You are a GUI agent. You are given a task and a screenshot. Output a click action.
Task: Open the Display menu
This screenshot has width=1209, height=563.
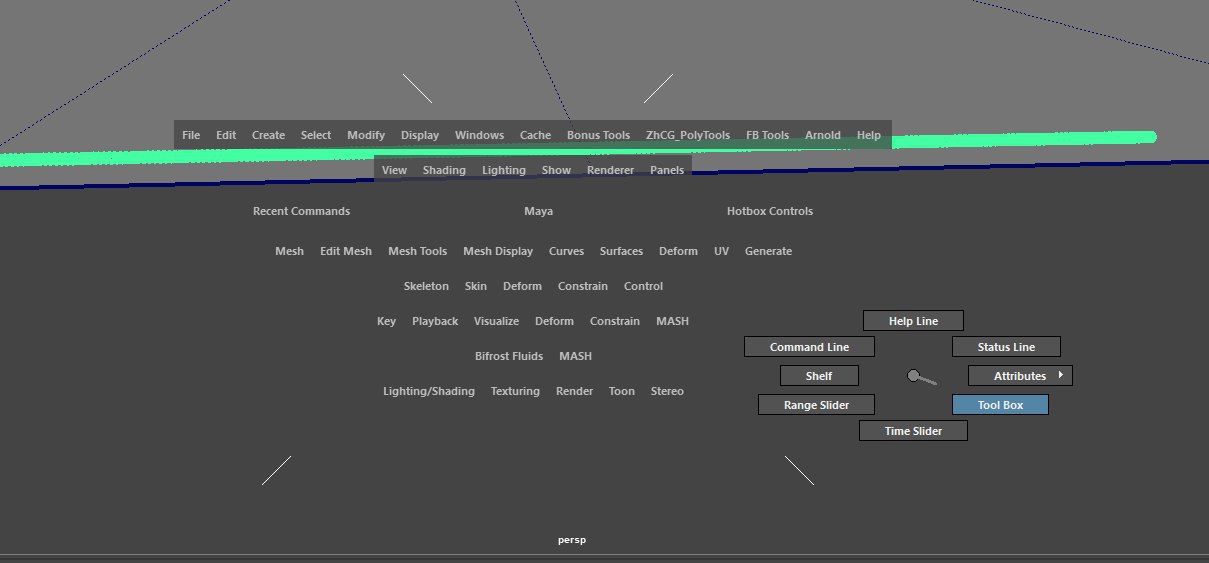[420, 135]
